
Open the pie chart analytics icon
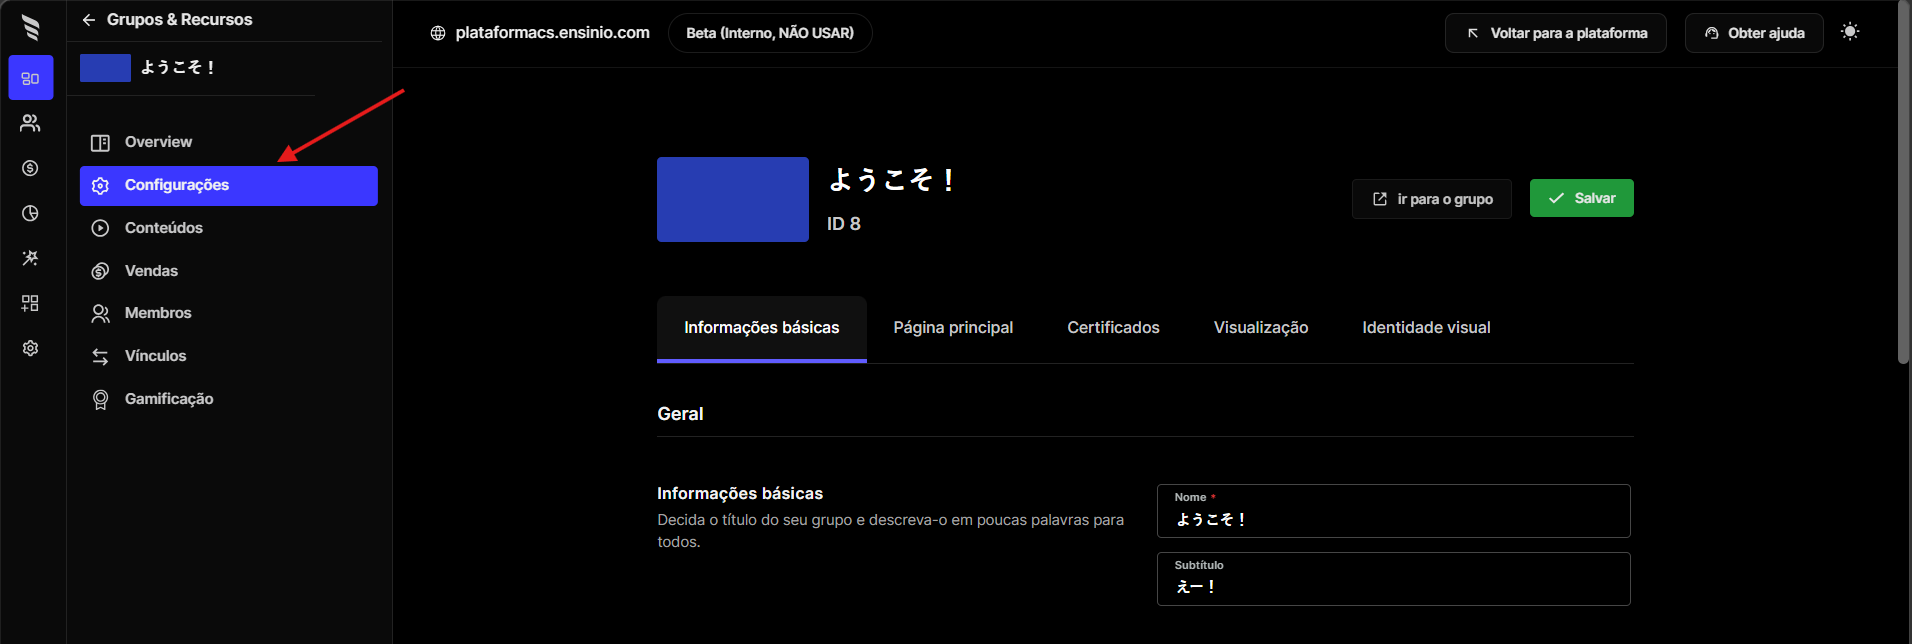click(31, 213)
